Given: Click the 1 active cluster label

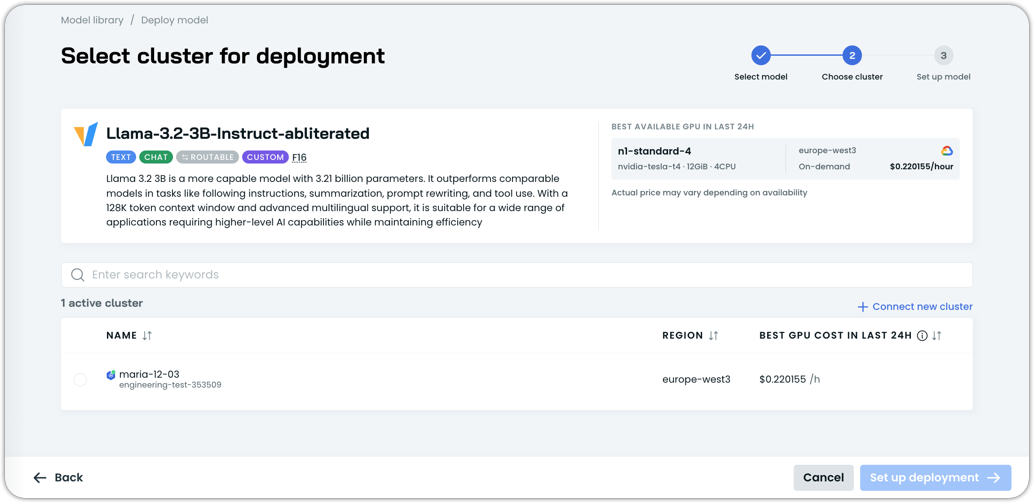Looking at the screenshot, I should pyautogui.click(x=102, y=303).
